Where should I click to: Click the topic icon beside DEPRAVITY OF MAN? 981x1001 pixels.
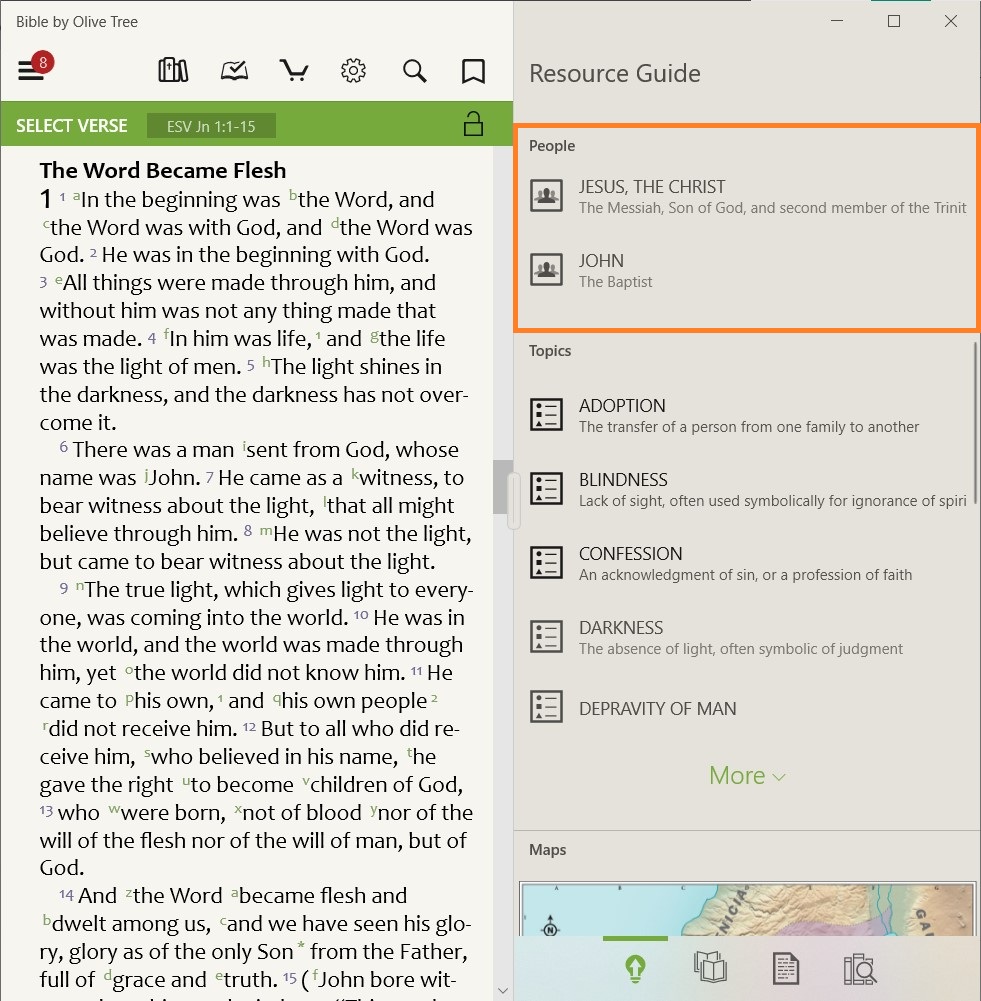pyautogui.click(x=546, y=707)
